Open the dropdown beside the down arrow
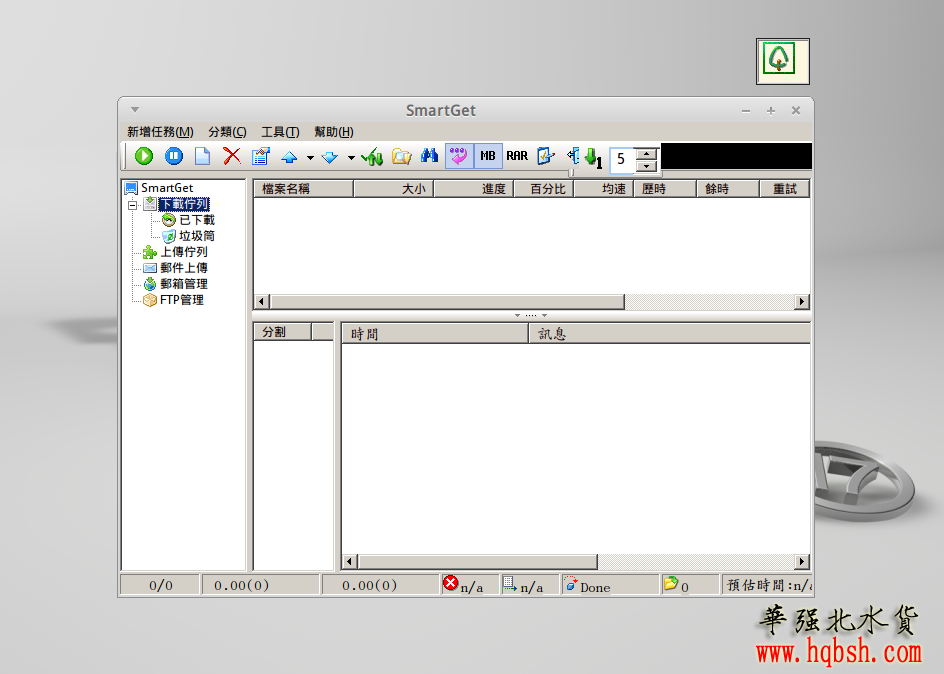 click(x=351, y=158)
